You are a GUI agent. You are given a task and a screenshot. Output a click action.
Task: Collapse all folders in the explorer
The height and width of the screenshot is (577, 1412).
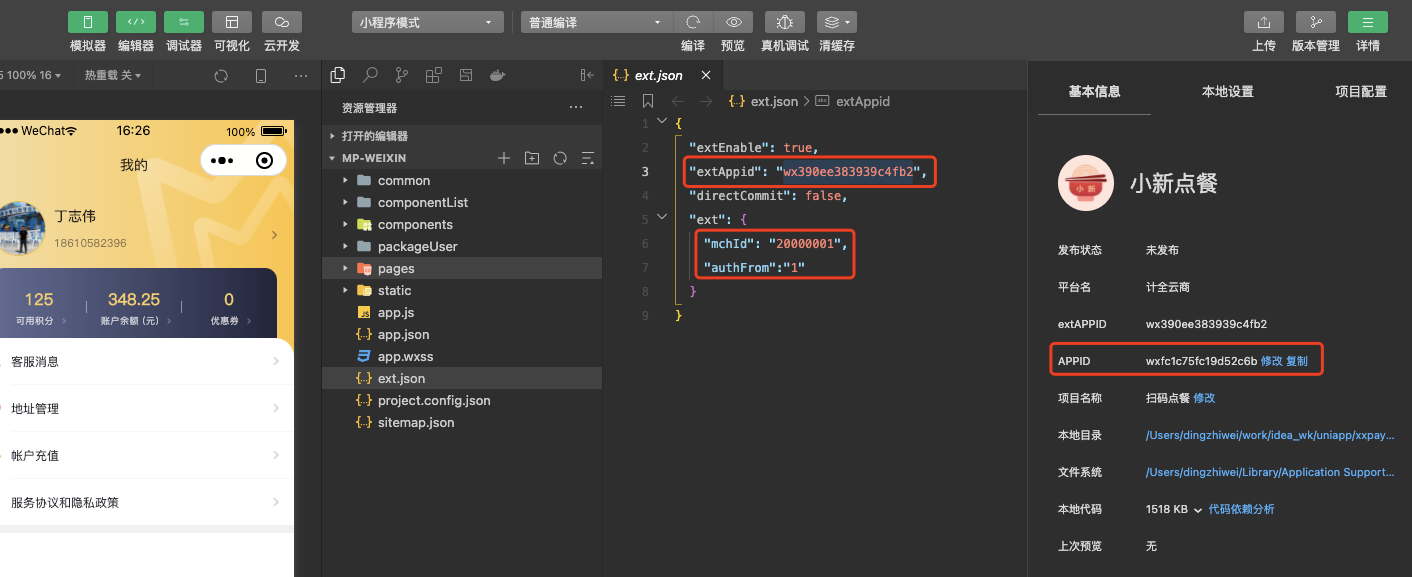[x=588, y=158]
